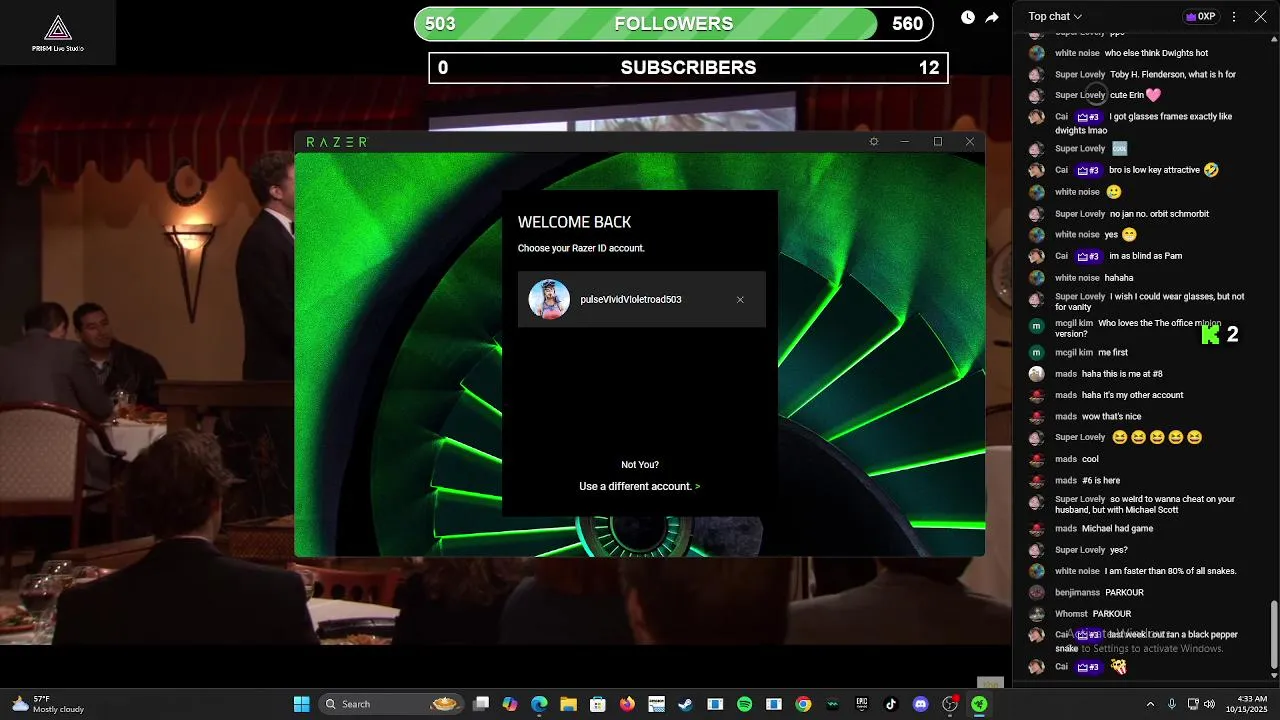The image size is (1280, 720).
Task: Remove pulseVividVioletroad503 account with X
Action: (740, 300)
